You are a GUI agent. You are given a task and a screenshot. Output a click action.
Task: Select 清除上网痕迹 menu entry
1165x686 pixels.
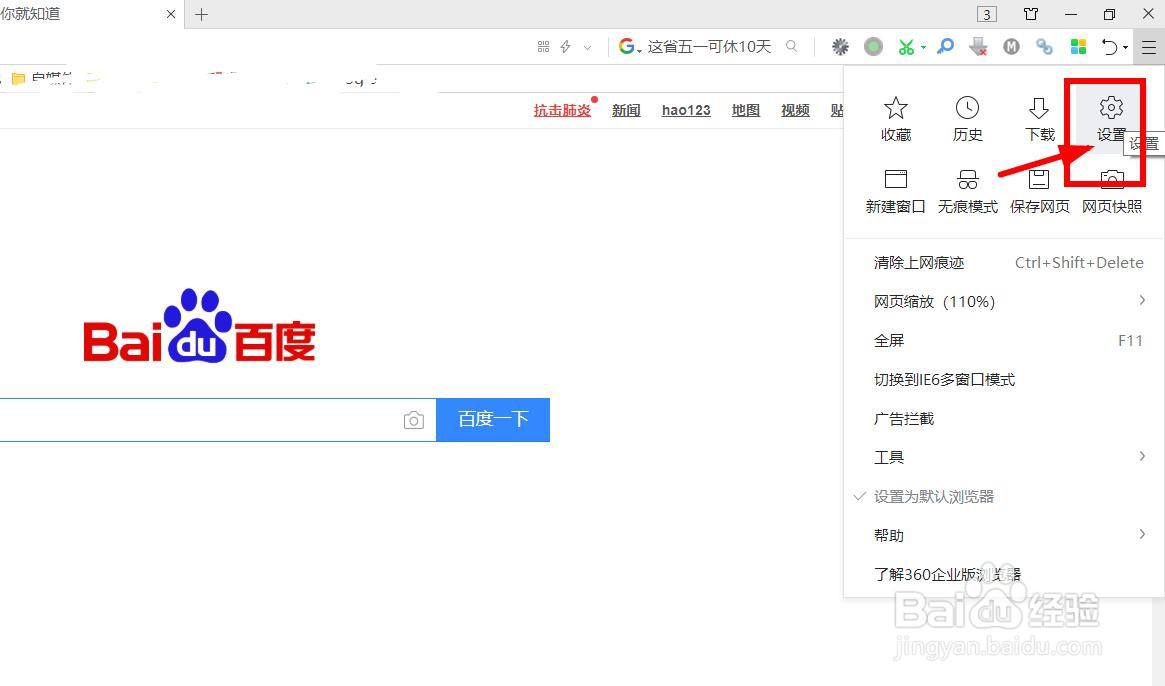click(1004, 262)
